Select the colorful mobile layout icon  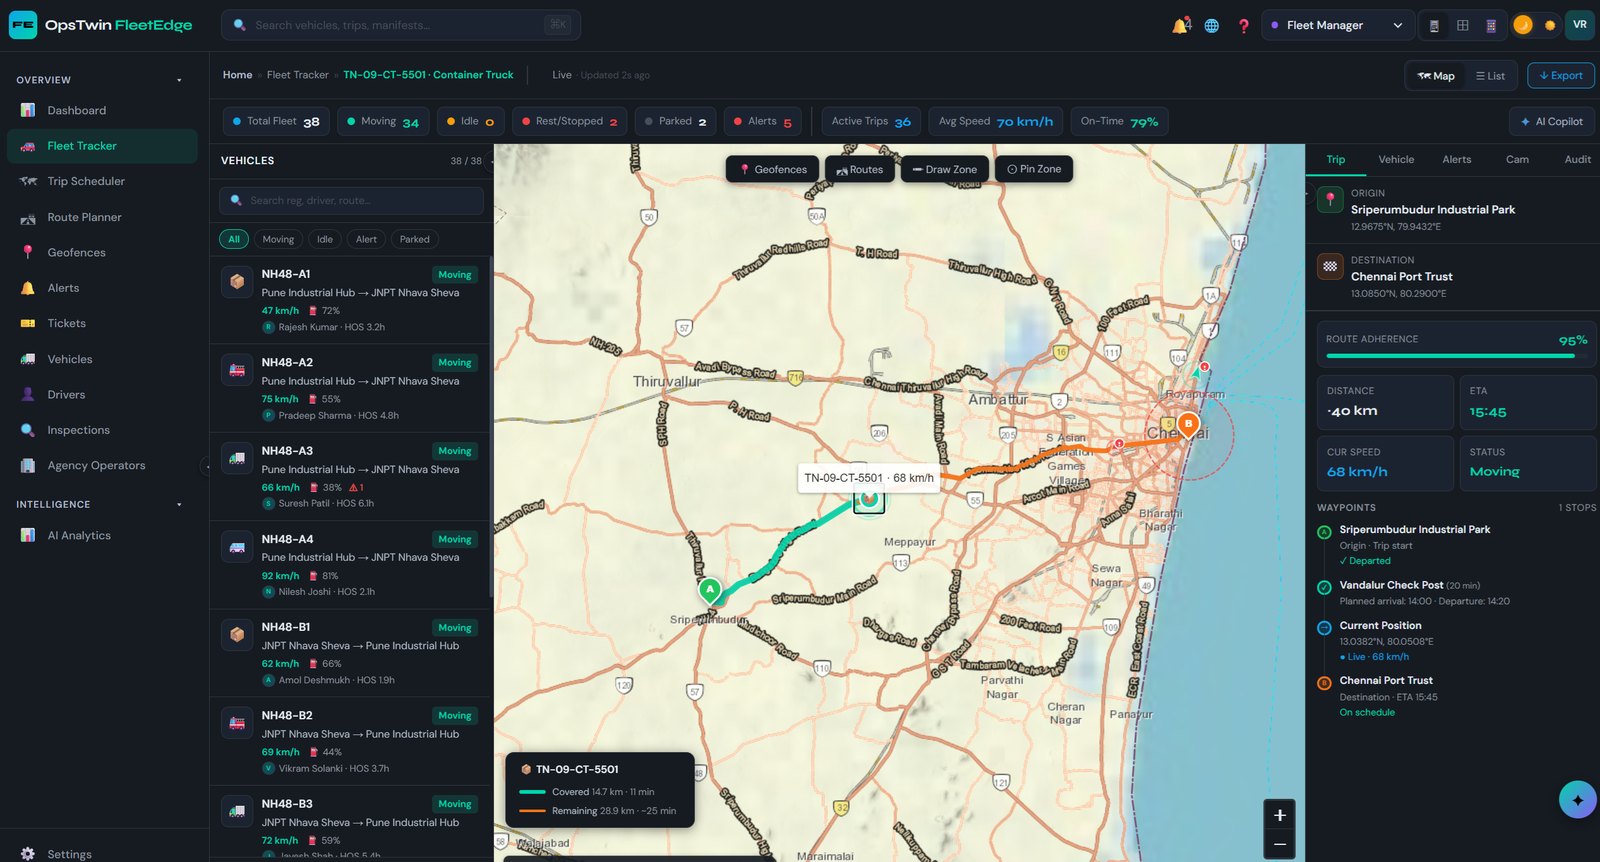pos(1490,26)
